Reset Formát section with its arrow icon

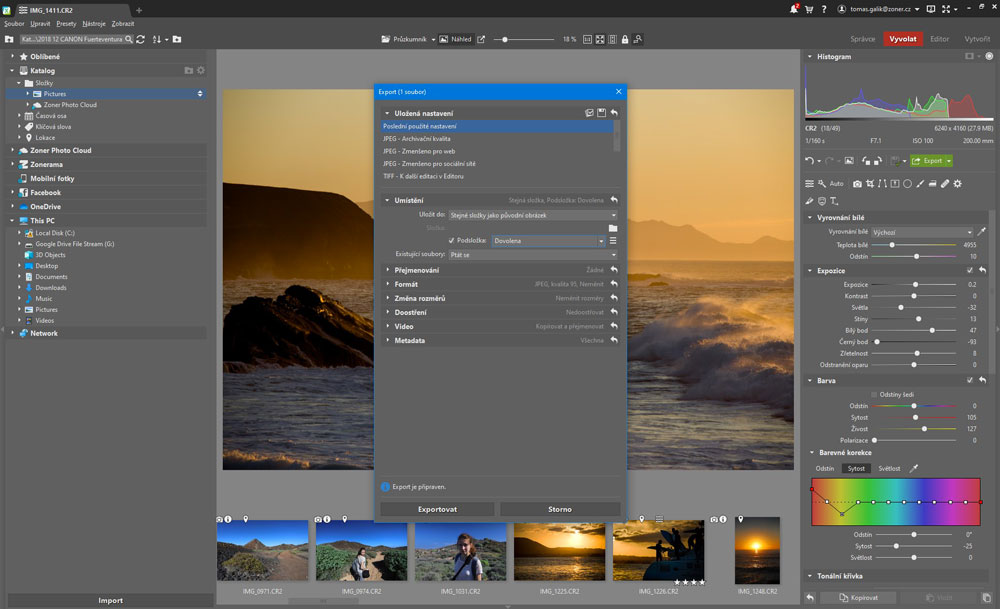pos(613,284)
